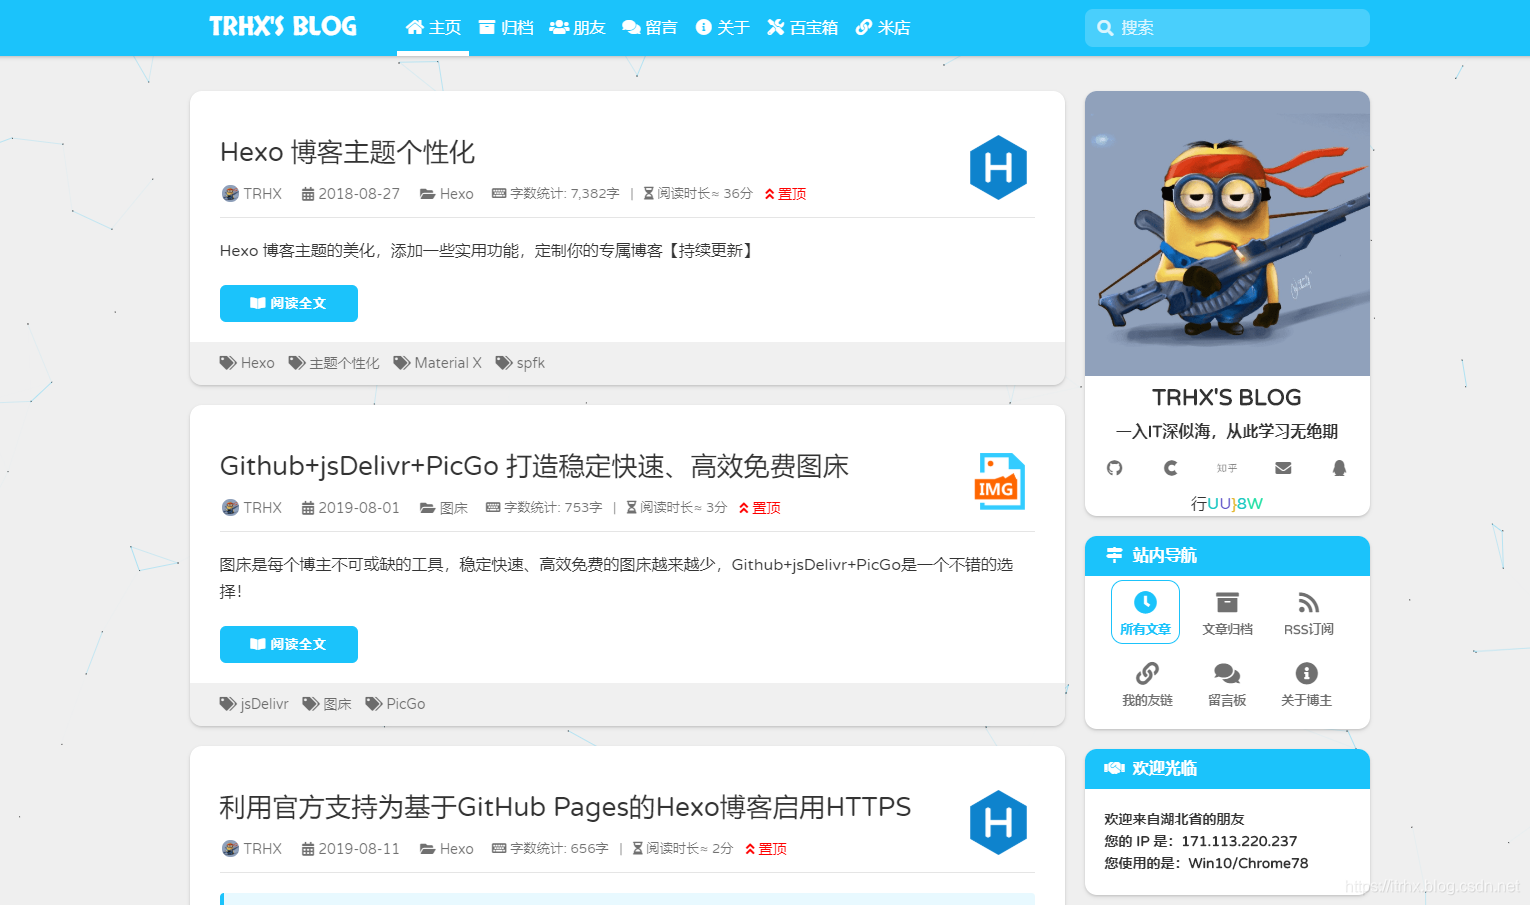Click 阅读全文 under the 图床 post
Screen dimensions: 1530x905
289,644
